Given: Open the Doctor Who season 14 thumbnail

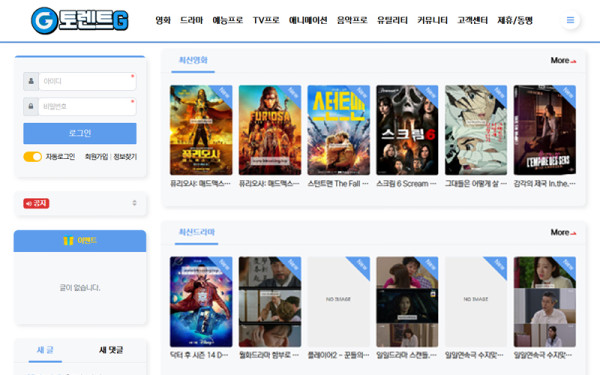Looking at the screenshot, I should tap(201, 302).
